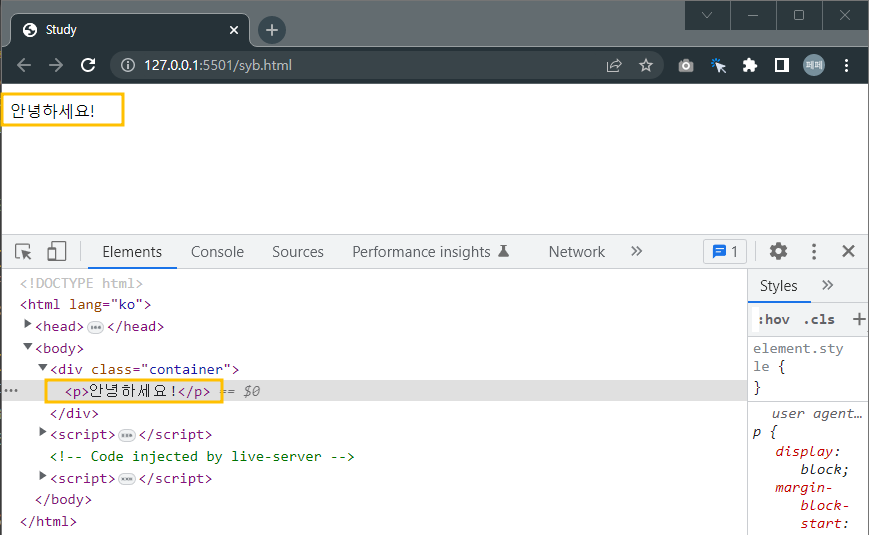Go forward to the next page
Viewport: 869px width, 535px height.
pos(55,65)
